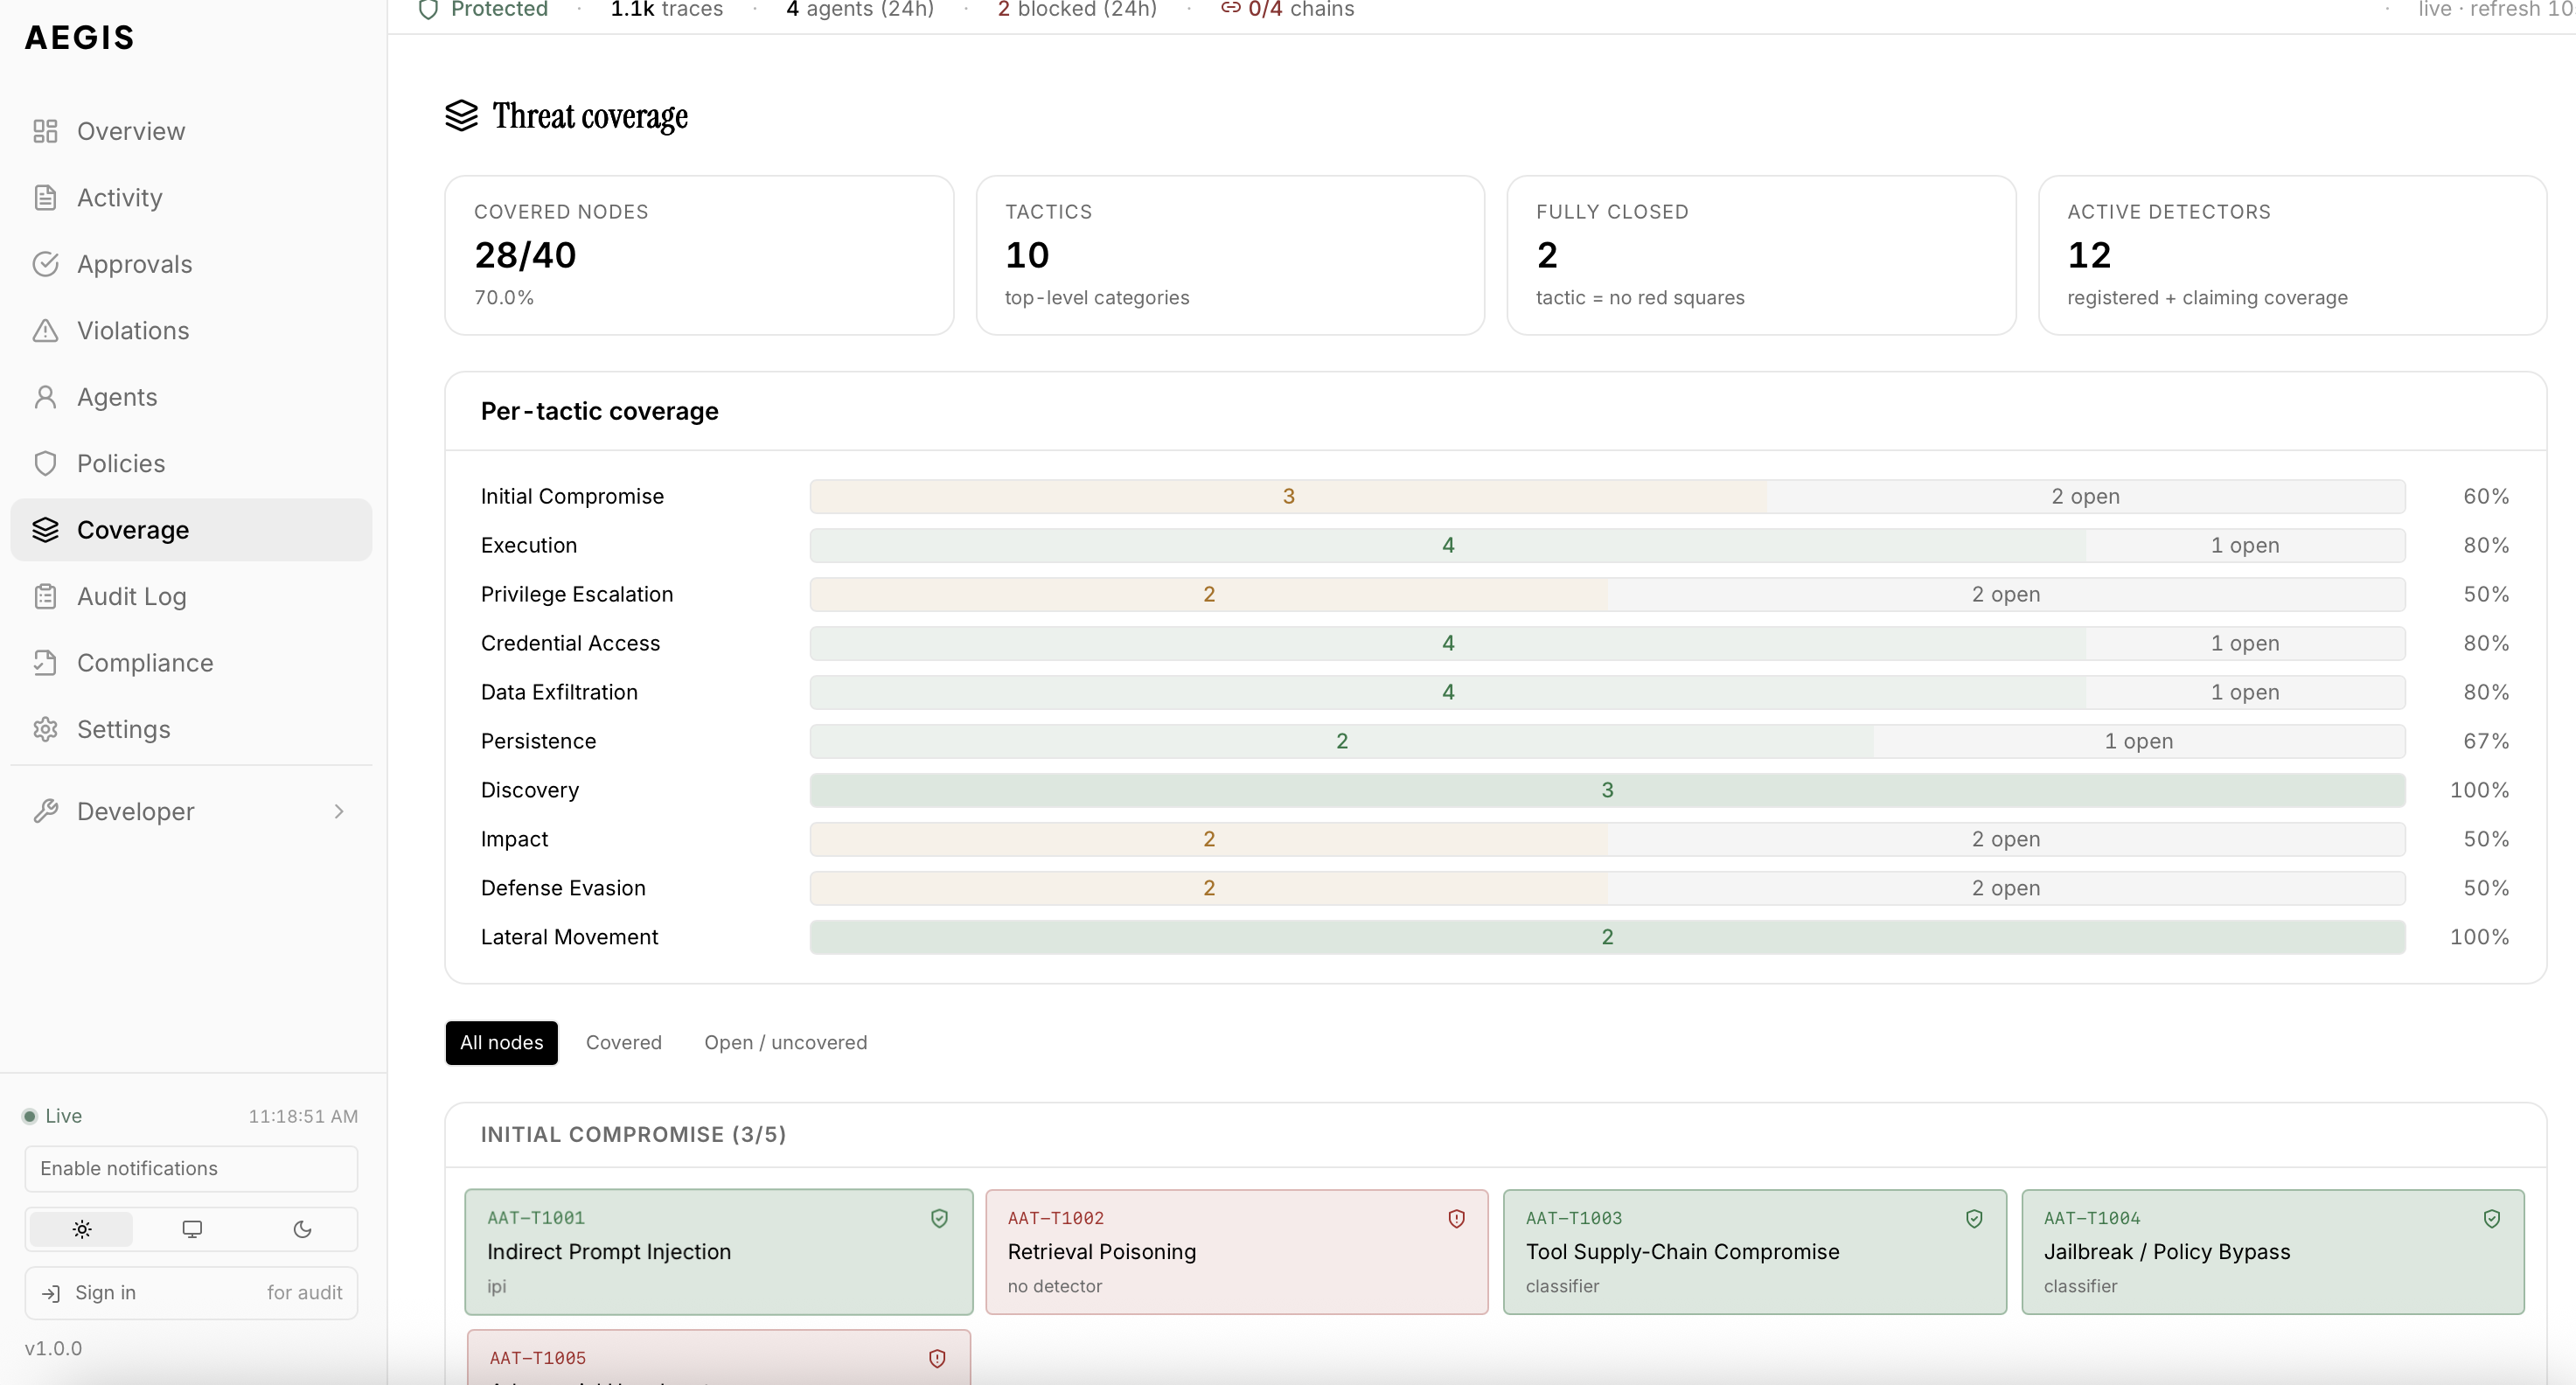The width and height of the screenshot is (2576, 1385).
Task: Click the Tactics 10 stat card
Action: click(1230, 255)
